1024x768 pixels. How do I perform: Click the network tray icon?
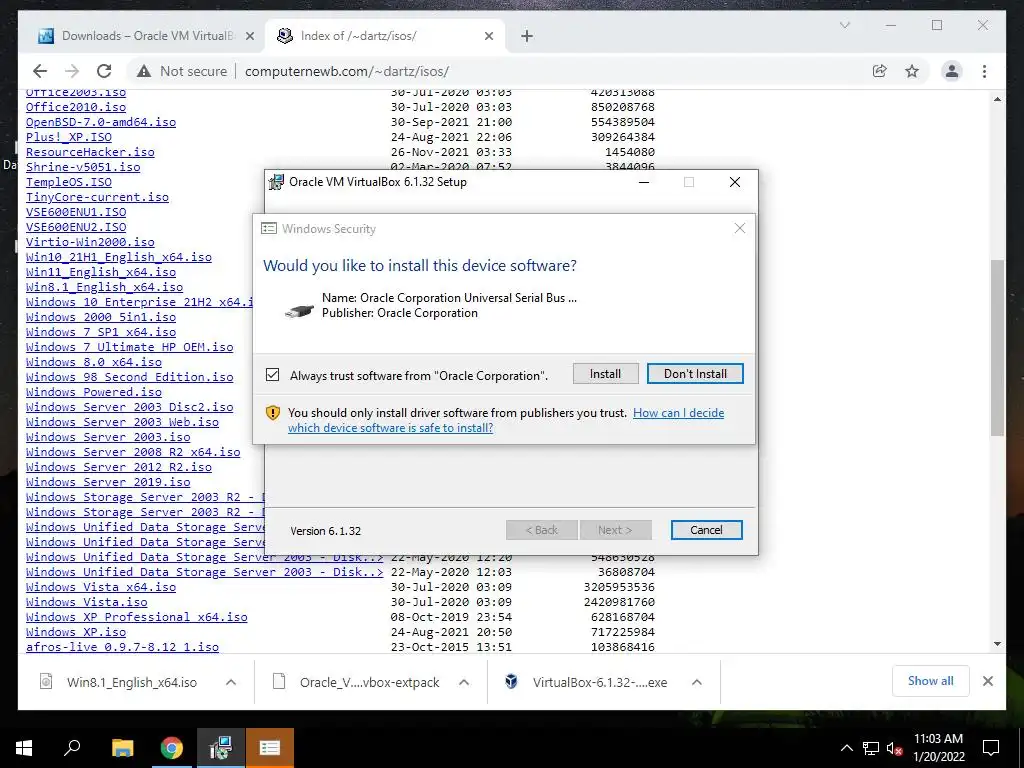pos(871,748)
